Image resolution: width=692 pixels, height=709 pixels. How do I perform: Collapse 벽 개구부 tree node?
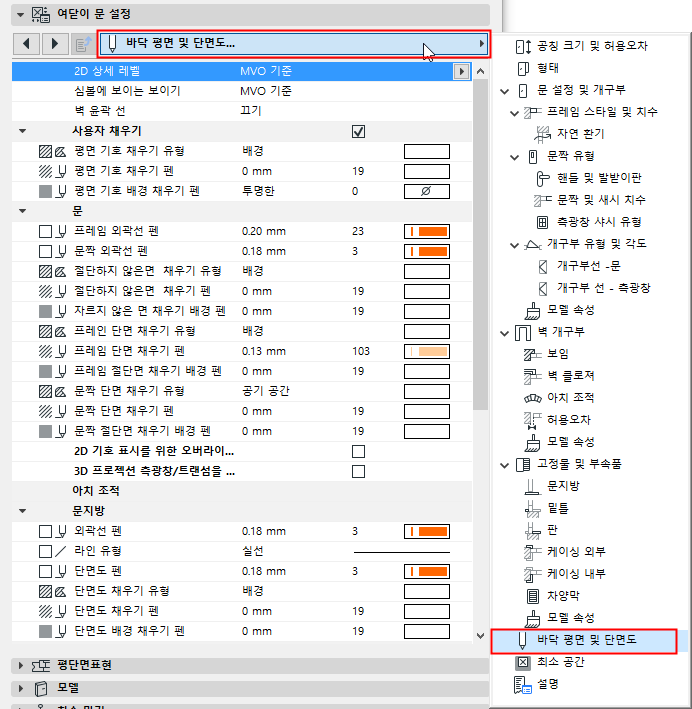click(505, 334)
